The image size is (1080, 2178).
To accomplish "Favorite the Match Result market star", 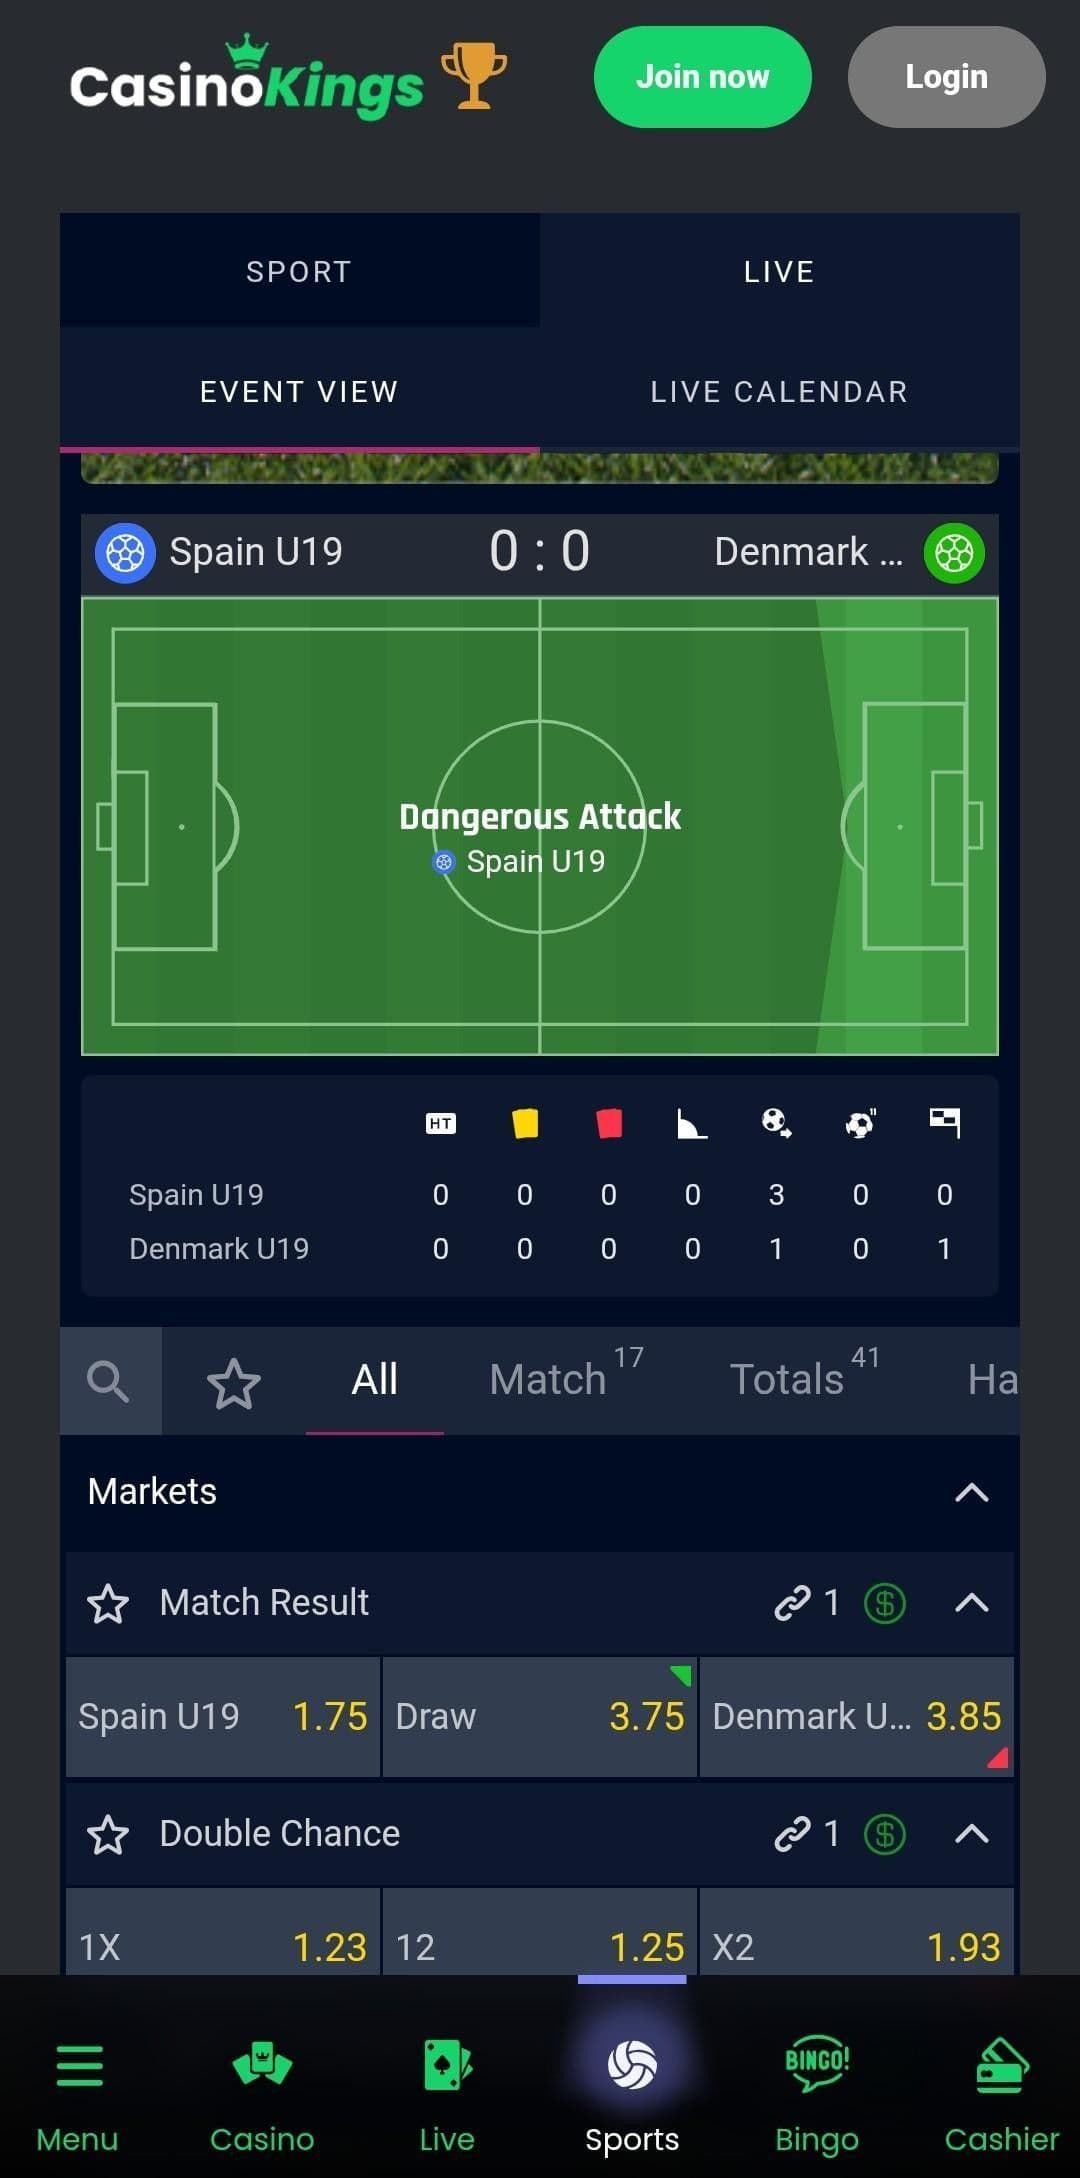I will 108,1604.
